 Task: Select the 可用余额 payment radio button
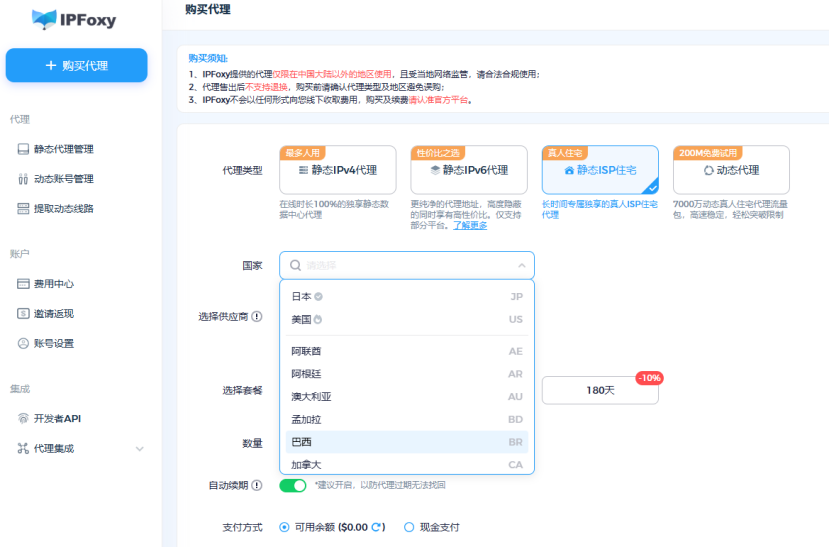pos(285,527)
